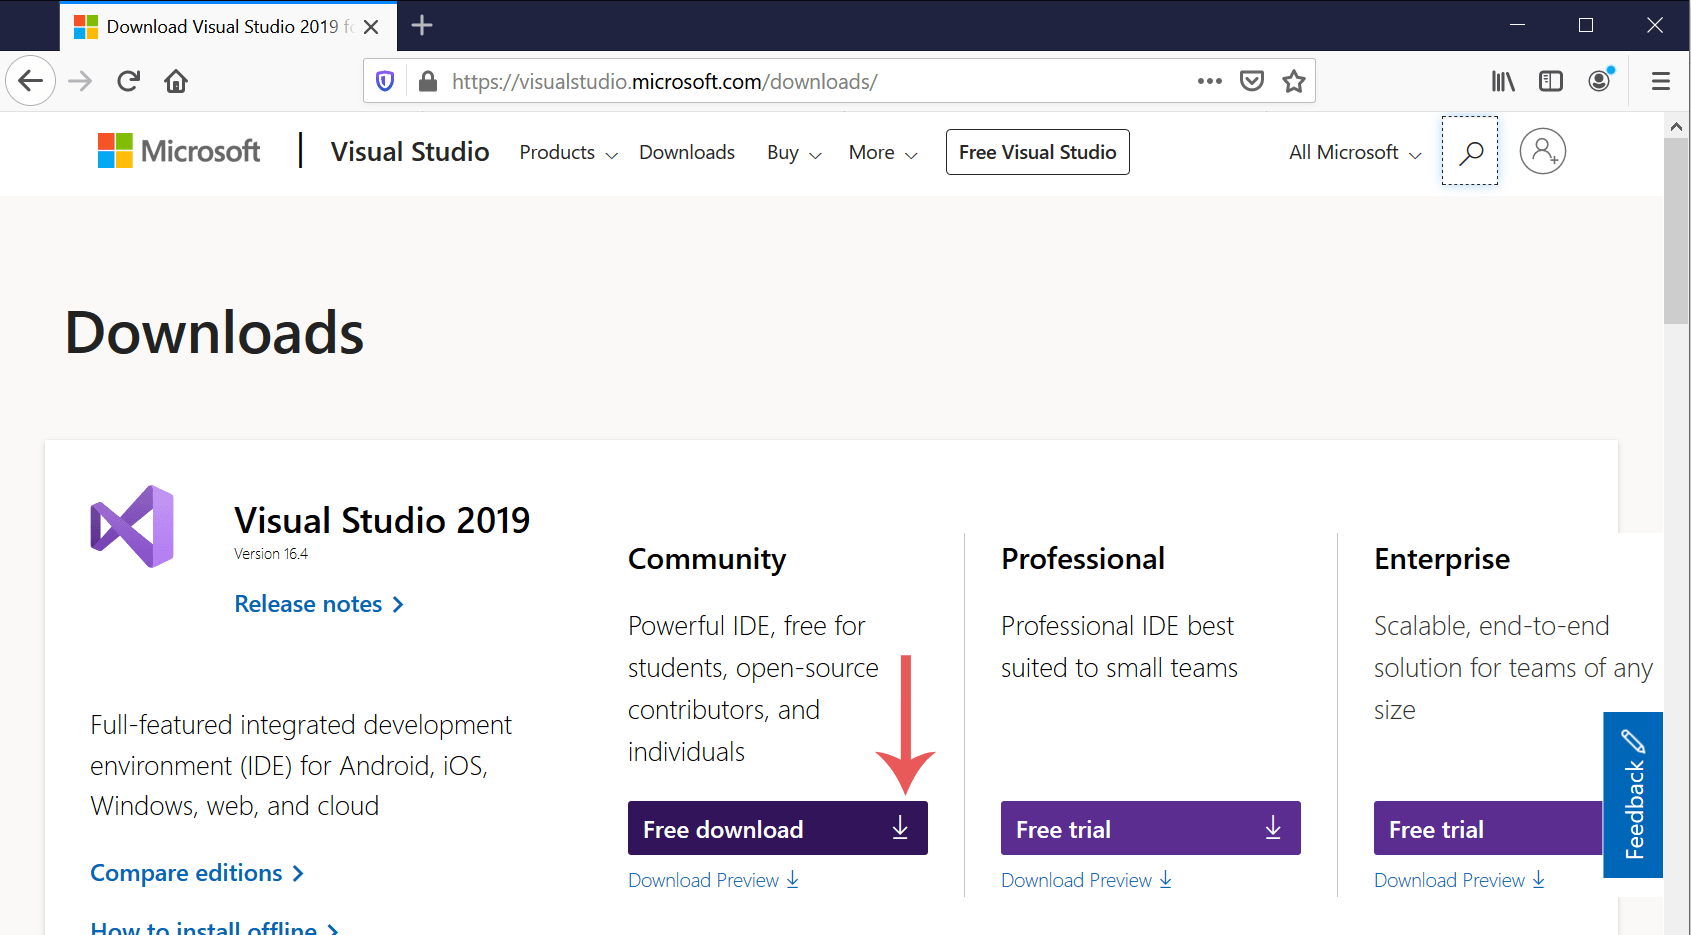This screenshot has width=1691, height=935.
Task: Expand the Products dropdown menu
Action: pos(568,152)
